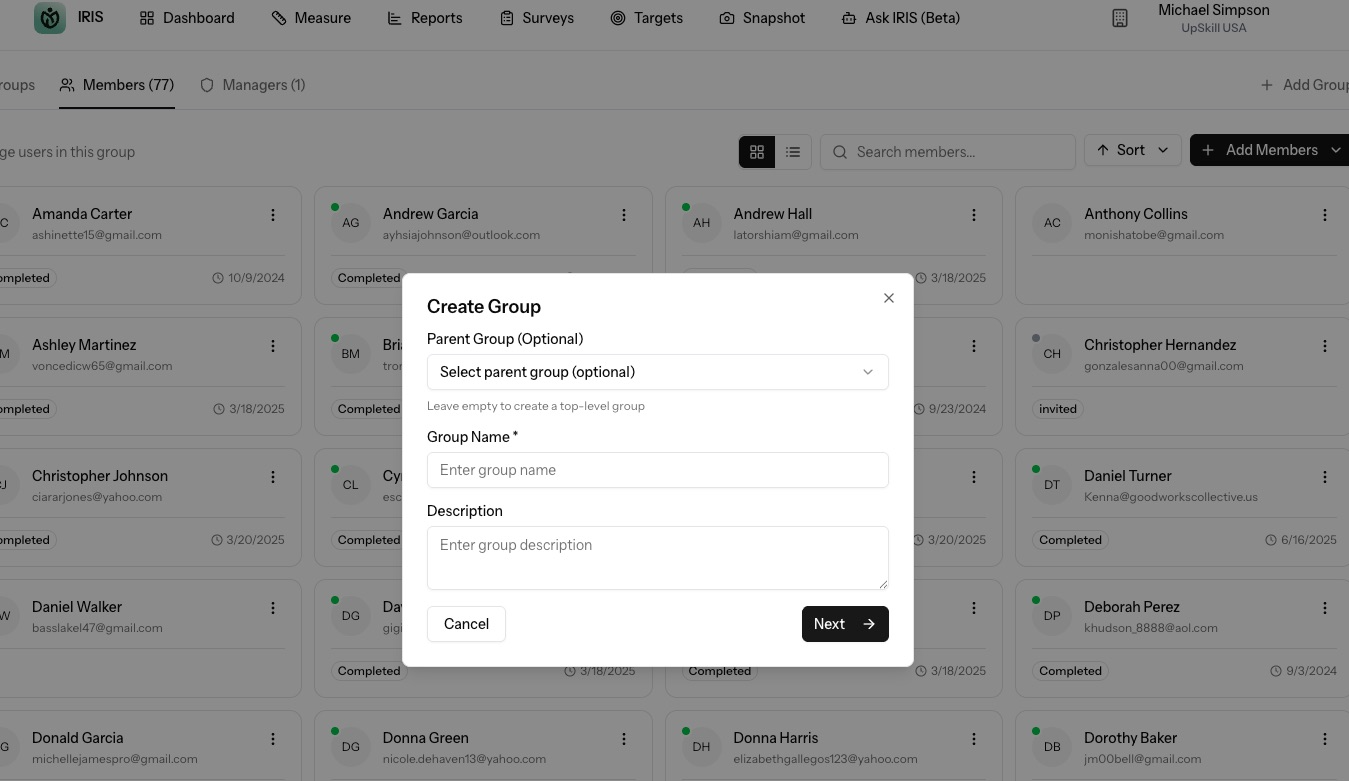
Task: Click the name Anthony Collins
Action: [1136, 214]
